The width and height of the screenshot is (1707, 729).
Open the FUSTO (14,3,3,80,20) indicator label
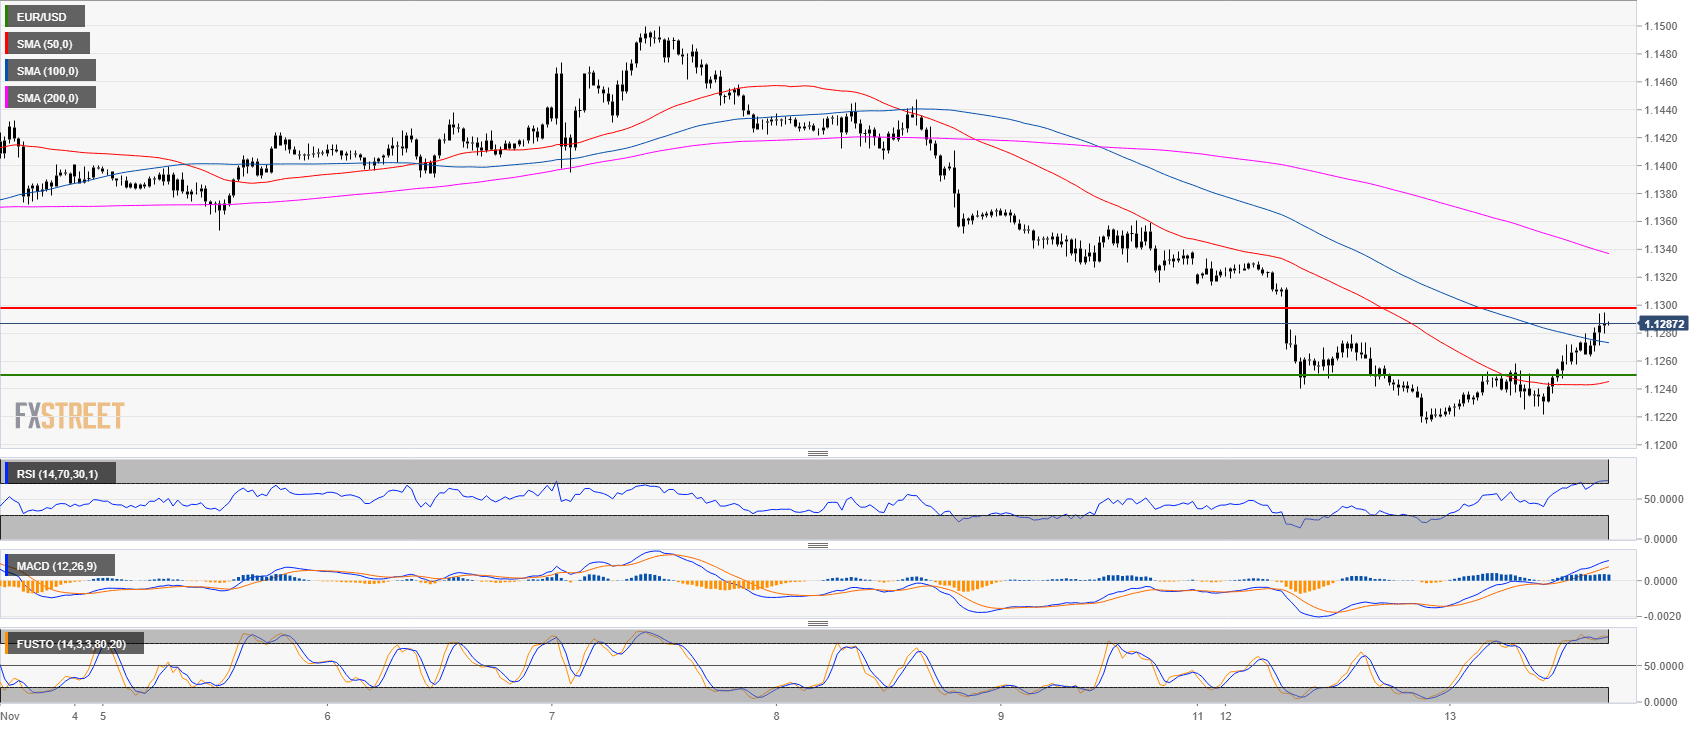click(71, 644)
